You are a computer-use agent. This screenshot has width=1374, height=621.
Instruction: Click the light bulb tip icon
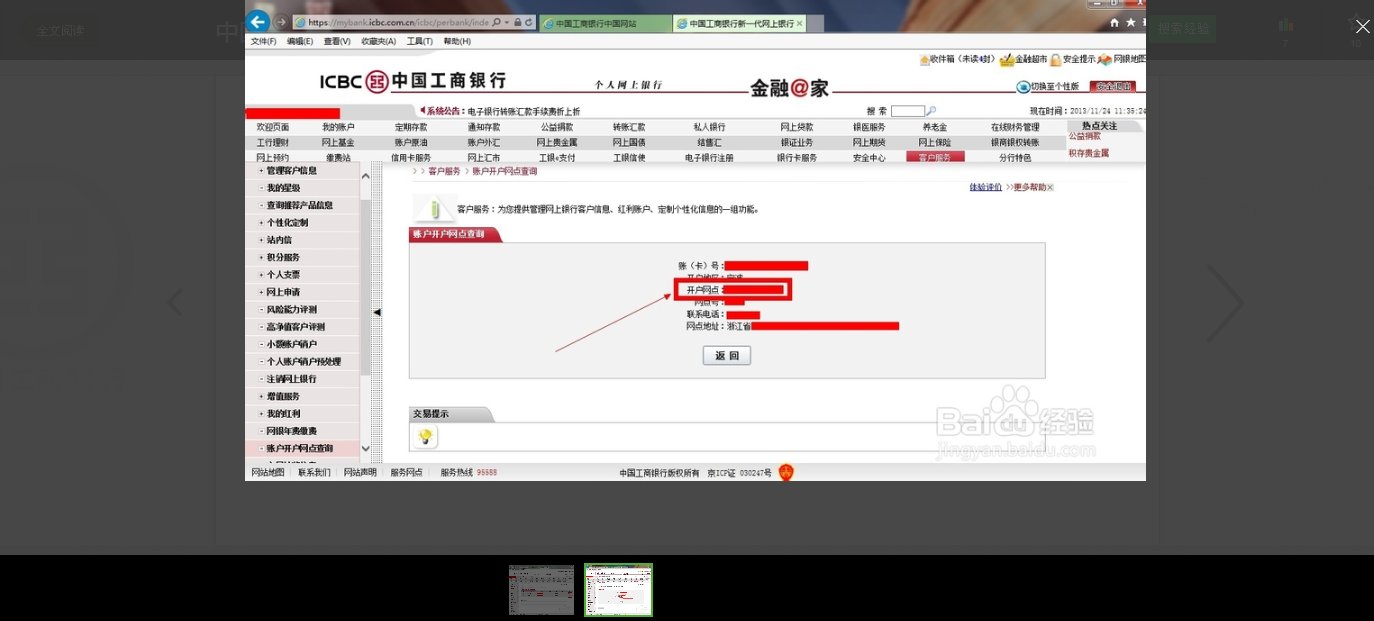[425, 437]
